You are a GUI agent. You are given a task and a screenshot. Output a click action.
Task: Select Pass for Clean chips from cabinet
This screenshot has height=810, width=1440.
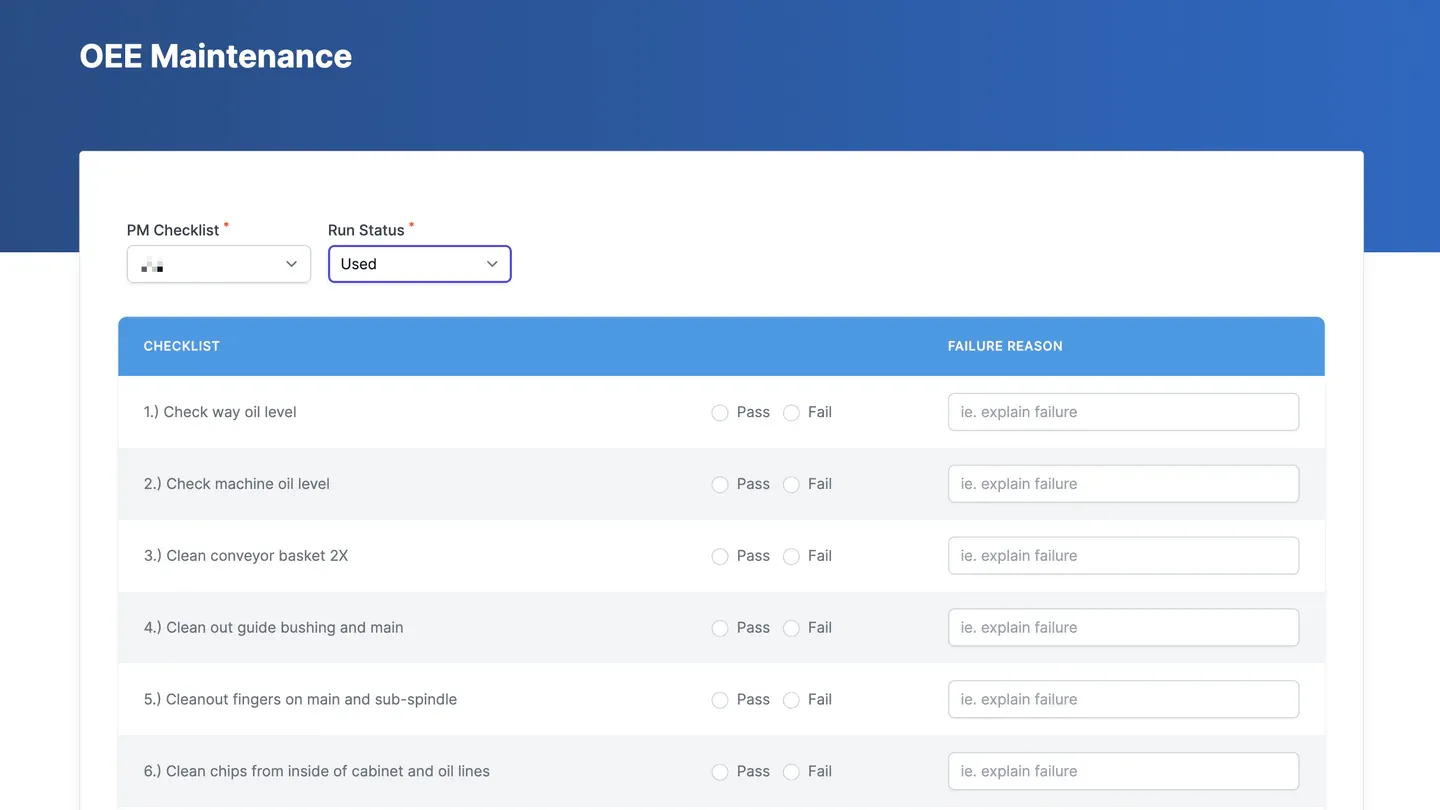(720, 773)
